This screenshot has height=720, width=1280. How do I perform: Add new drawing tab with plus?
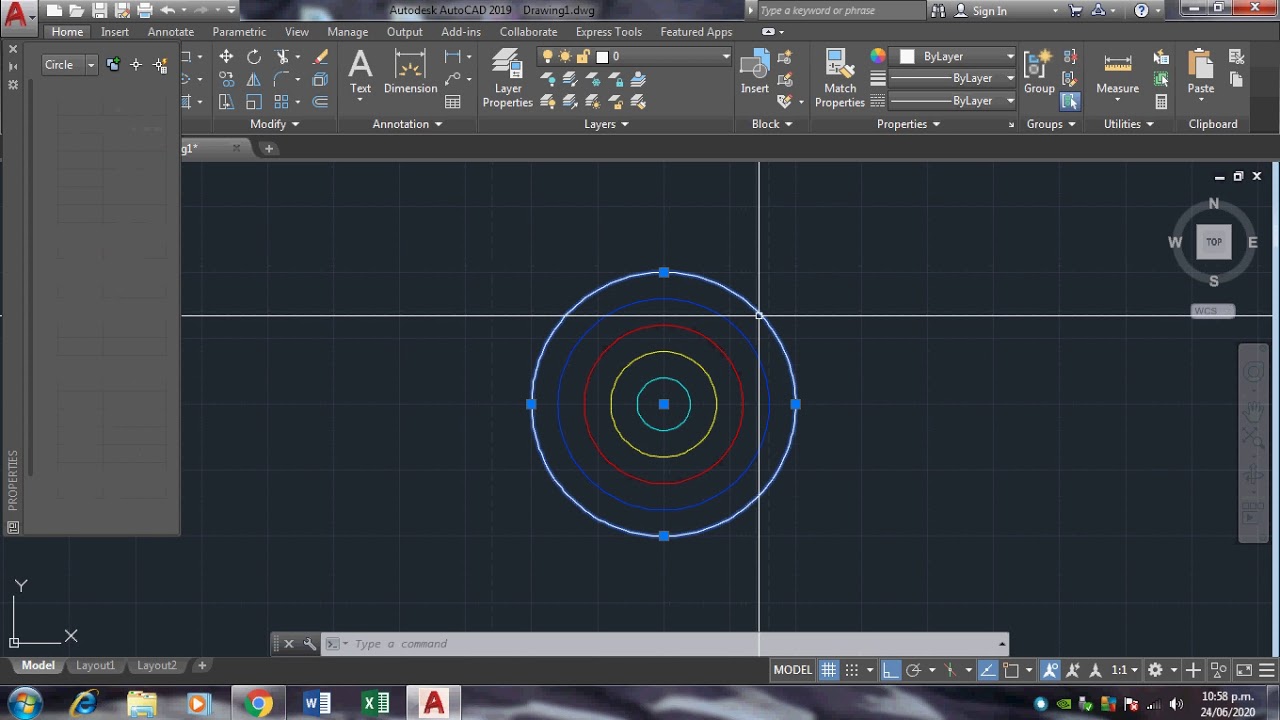pyautogui.click(x=268, y=148)
